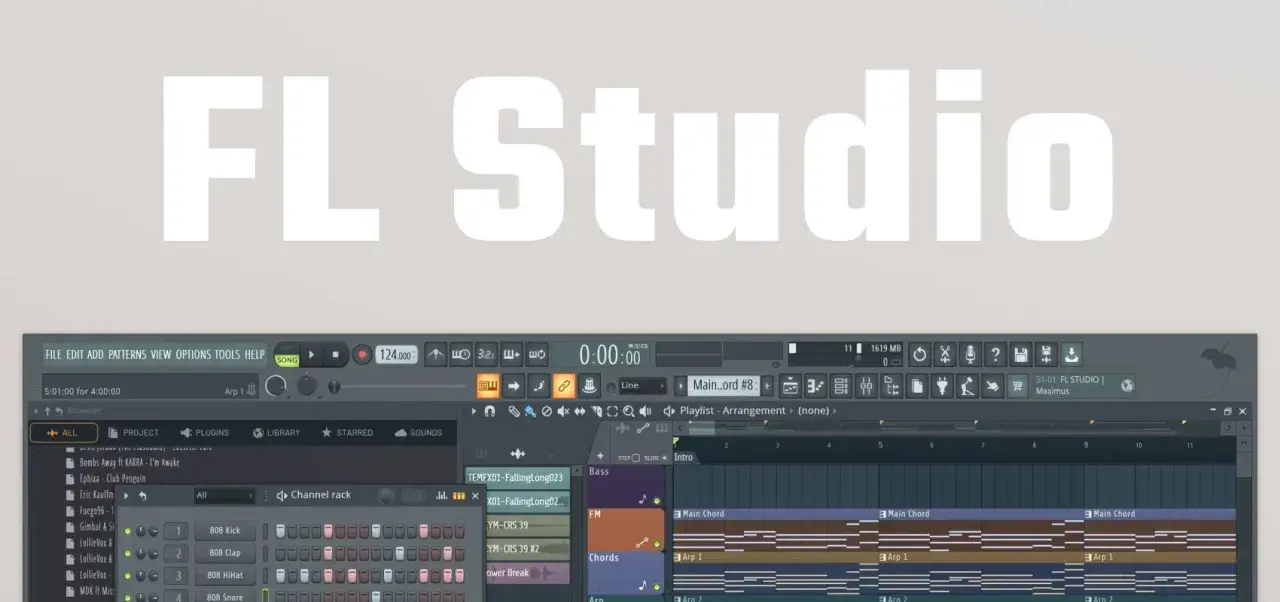Click the undo arrow in Channel rack
The image size is (1280, 602).
pyautogui.click(x=142, y=495)
